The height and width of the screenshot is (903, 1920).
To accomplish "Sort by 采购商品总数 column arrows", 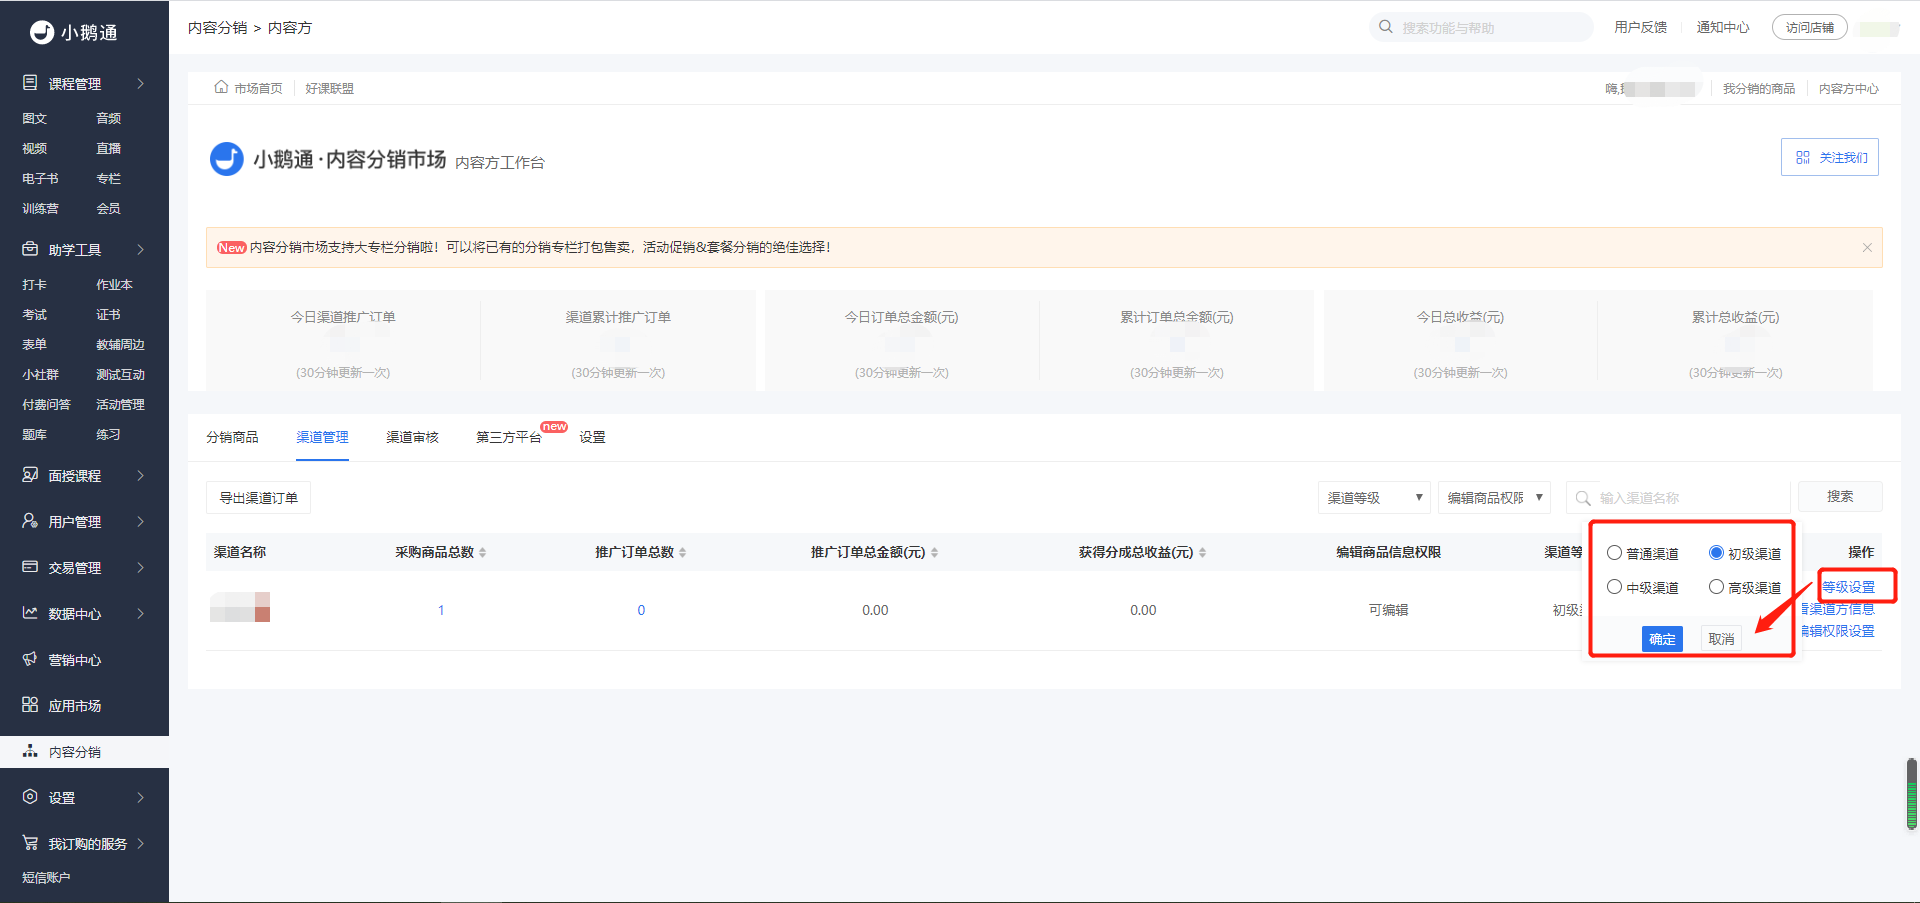I will 483,552.
